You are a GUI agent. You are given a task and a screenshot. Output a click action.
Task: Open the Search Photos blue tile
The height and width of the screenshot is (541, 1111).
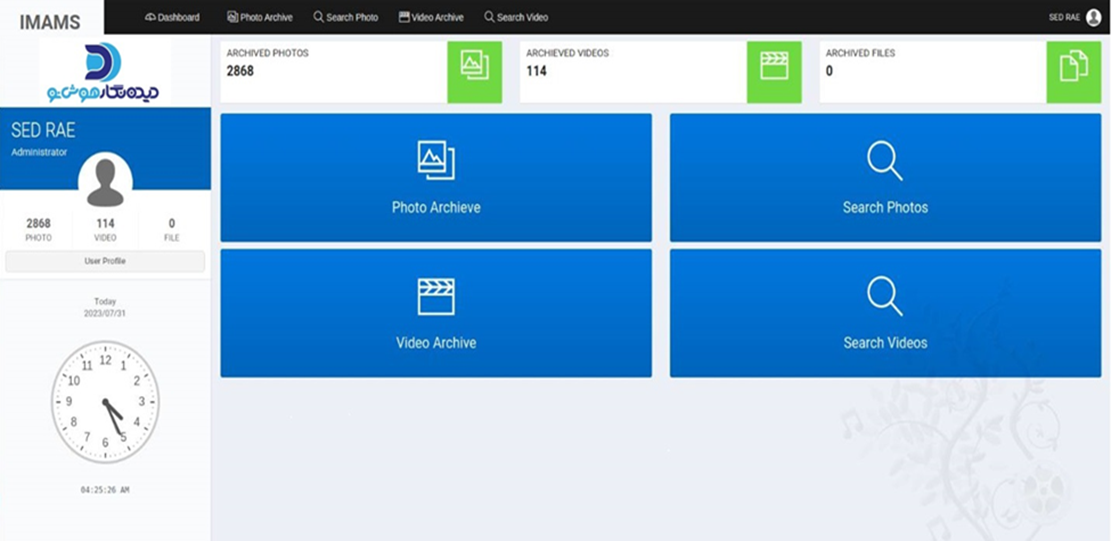(885, 178)
